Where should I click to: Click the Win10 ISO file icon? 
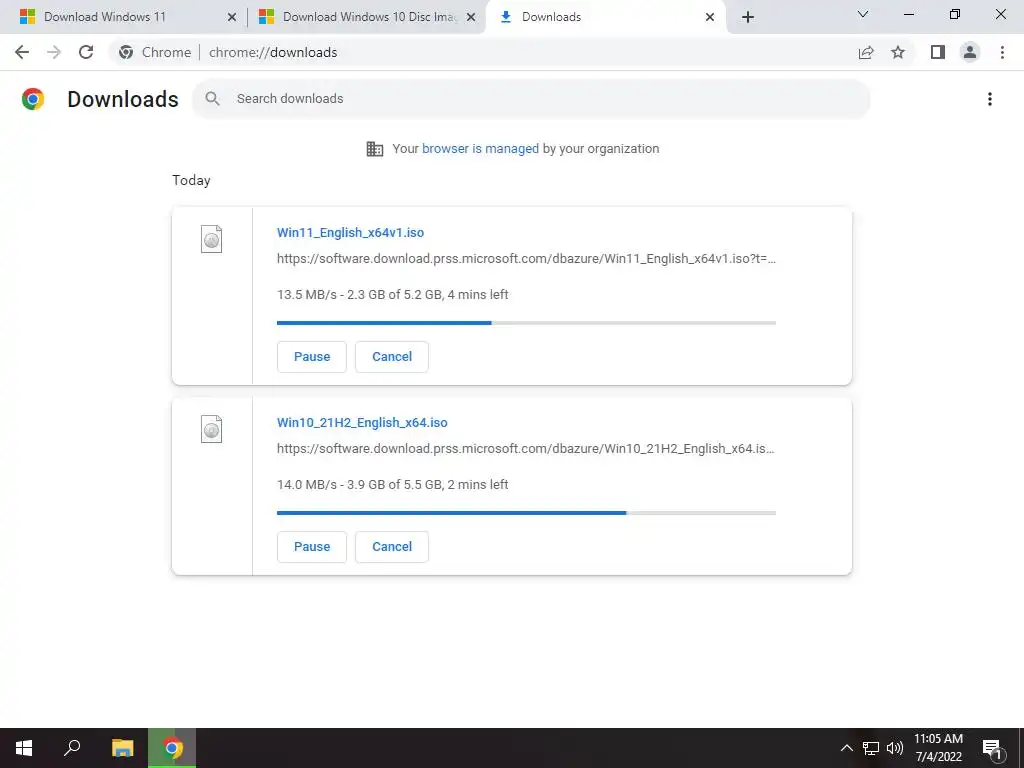tap(212, 429)
